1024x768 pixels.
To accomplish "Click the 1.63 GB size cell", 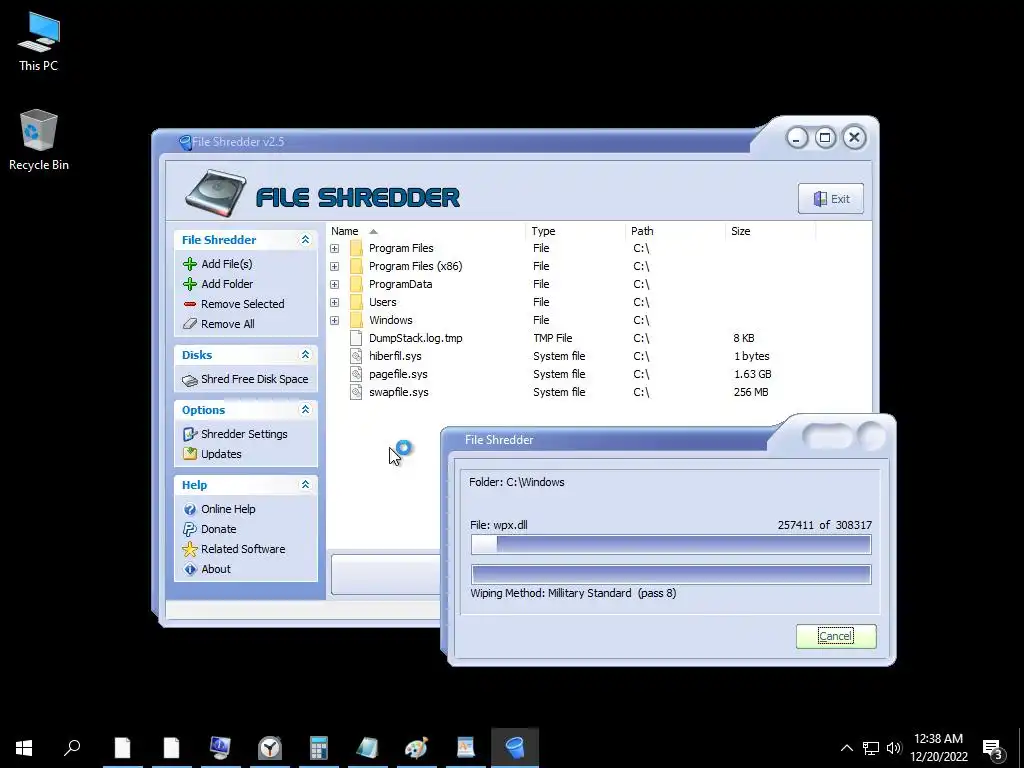I will pos(752,374).
